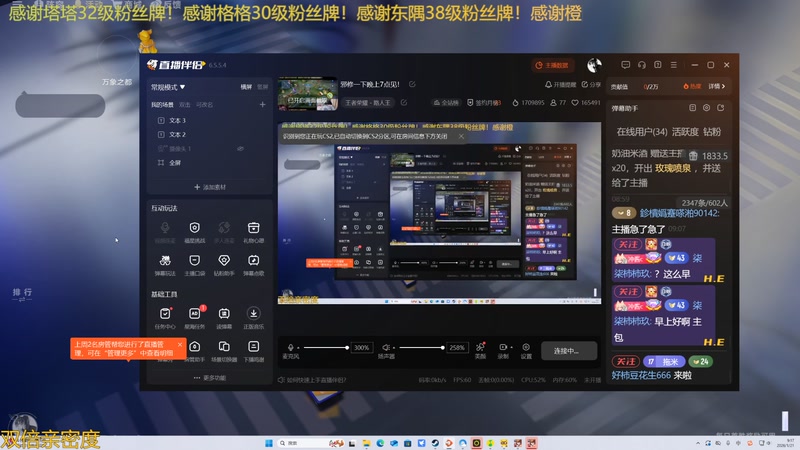Adjust the speaker volume slider
800x450 pixels.
click(421, 348)
